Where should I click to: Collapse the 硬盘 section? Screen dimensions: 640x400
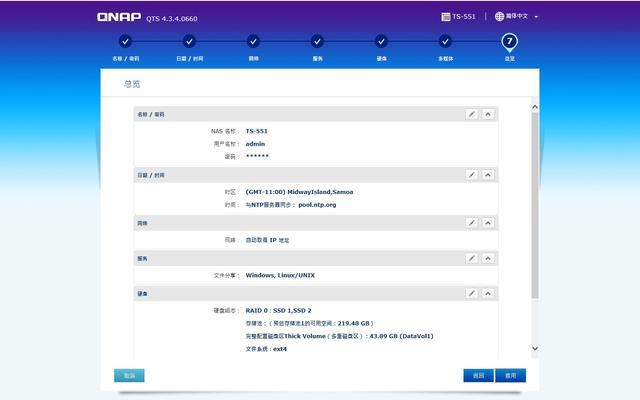pyautogui.click(x=488, y=294)
